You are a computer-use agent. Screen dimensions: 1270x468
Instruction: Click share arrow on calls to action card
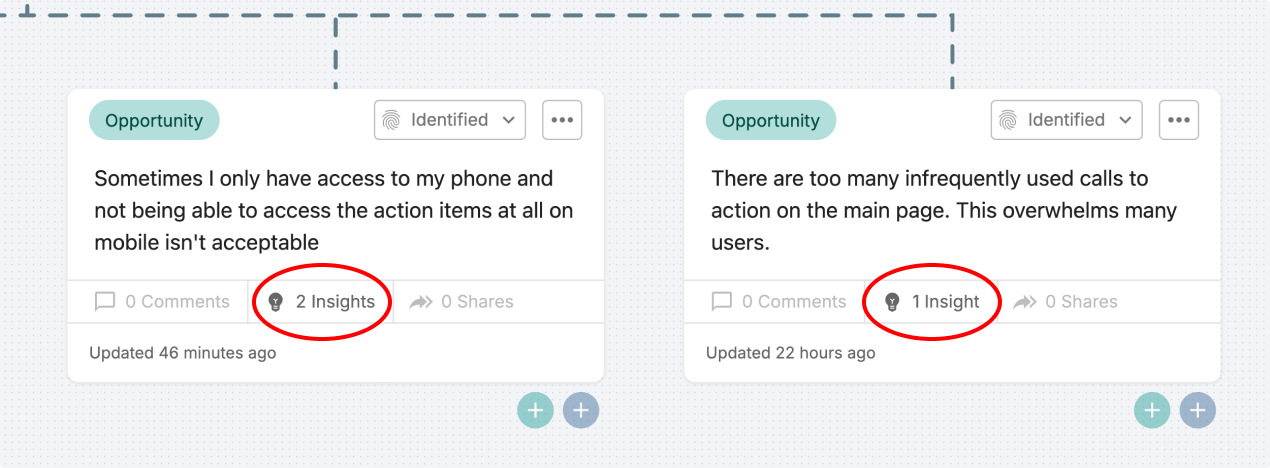(1025, 301)
